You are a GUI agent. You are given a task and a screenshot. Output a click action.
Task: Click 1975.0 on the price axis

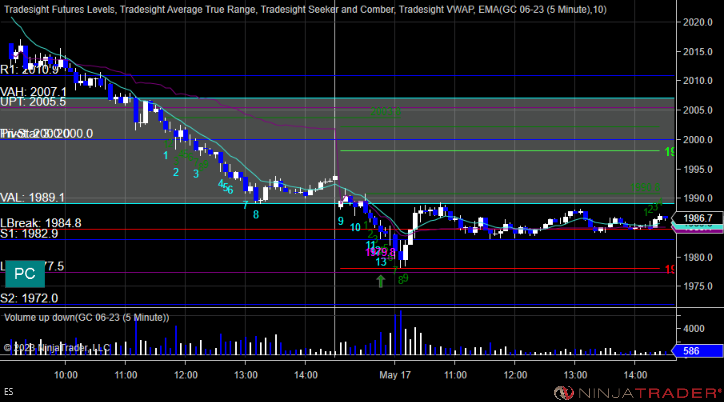698,286
